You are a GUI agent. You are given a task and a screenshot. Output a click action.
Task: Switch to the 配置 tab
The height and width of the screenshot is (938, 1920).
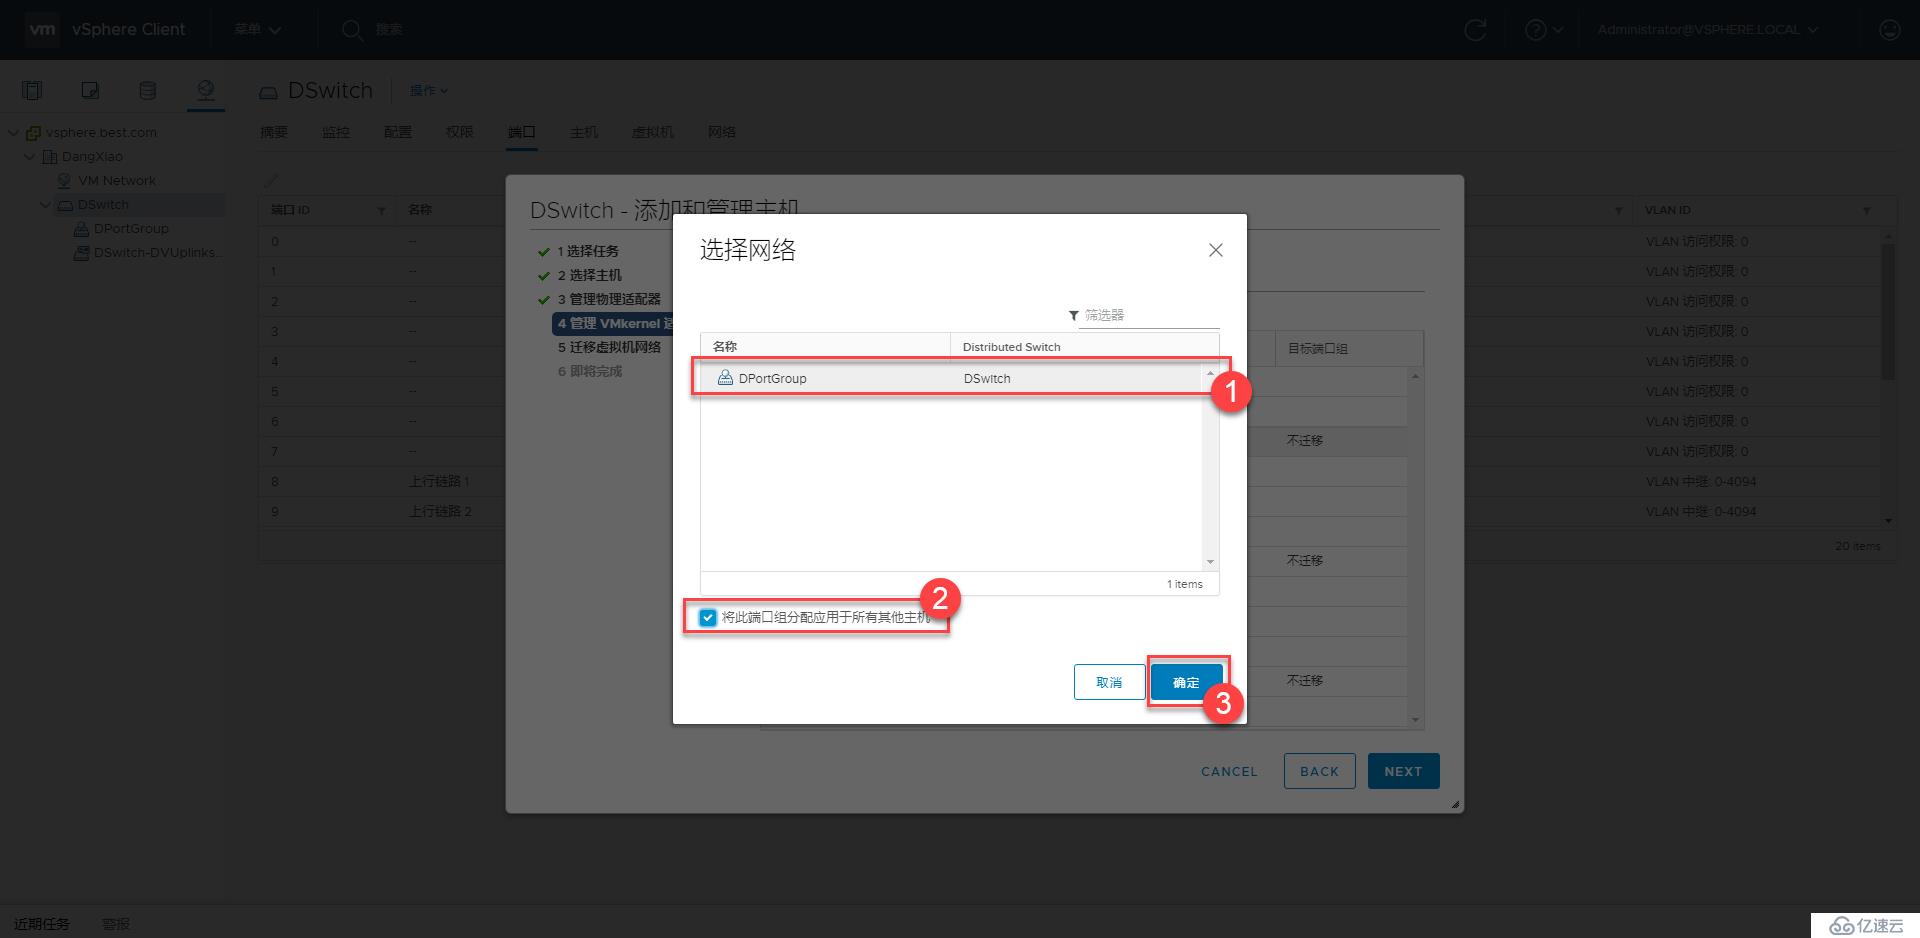(x=397, y=132)
